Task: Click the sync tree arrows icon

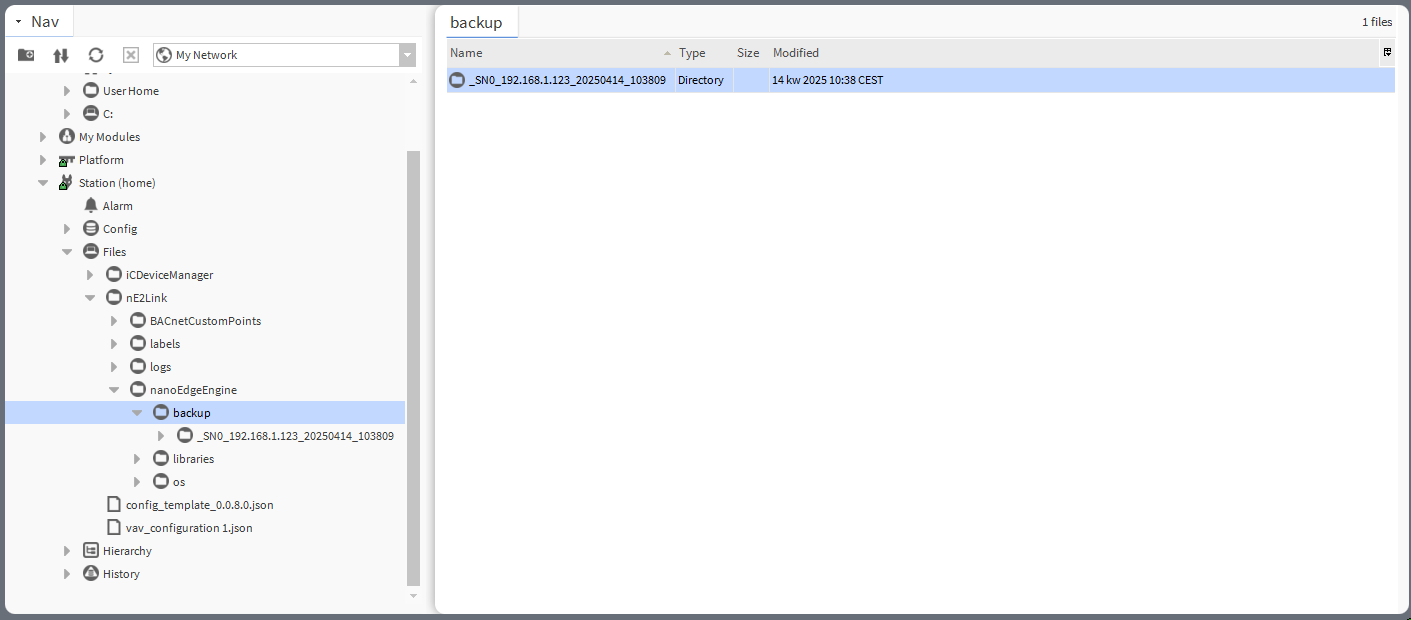Action: click(x=61, y=55)
